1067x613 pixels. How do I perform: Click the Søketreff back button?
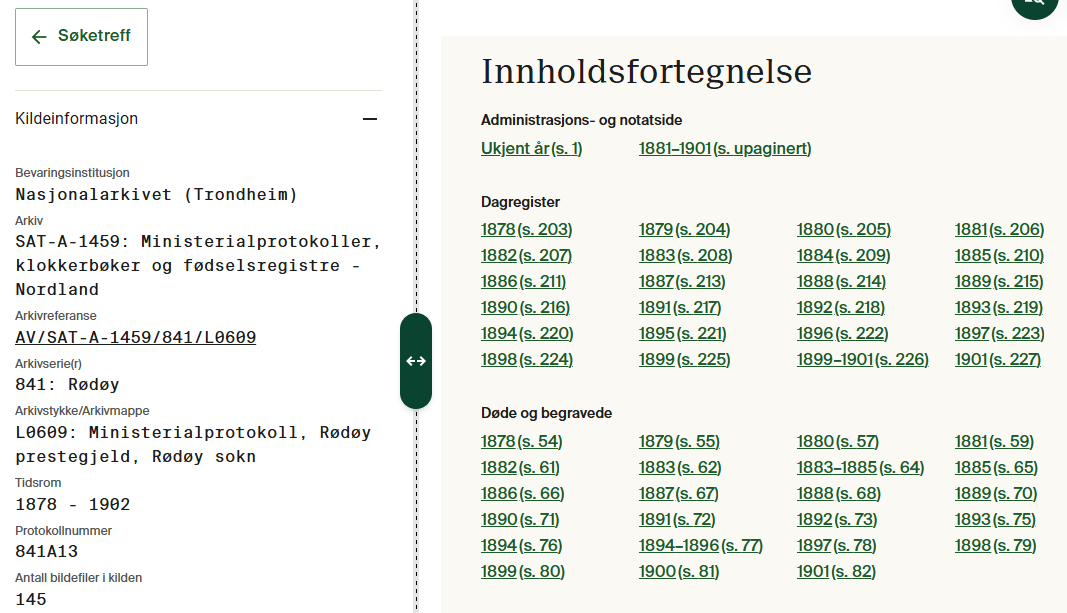(x=81, y=37)
